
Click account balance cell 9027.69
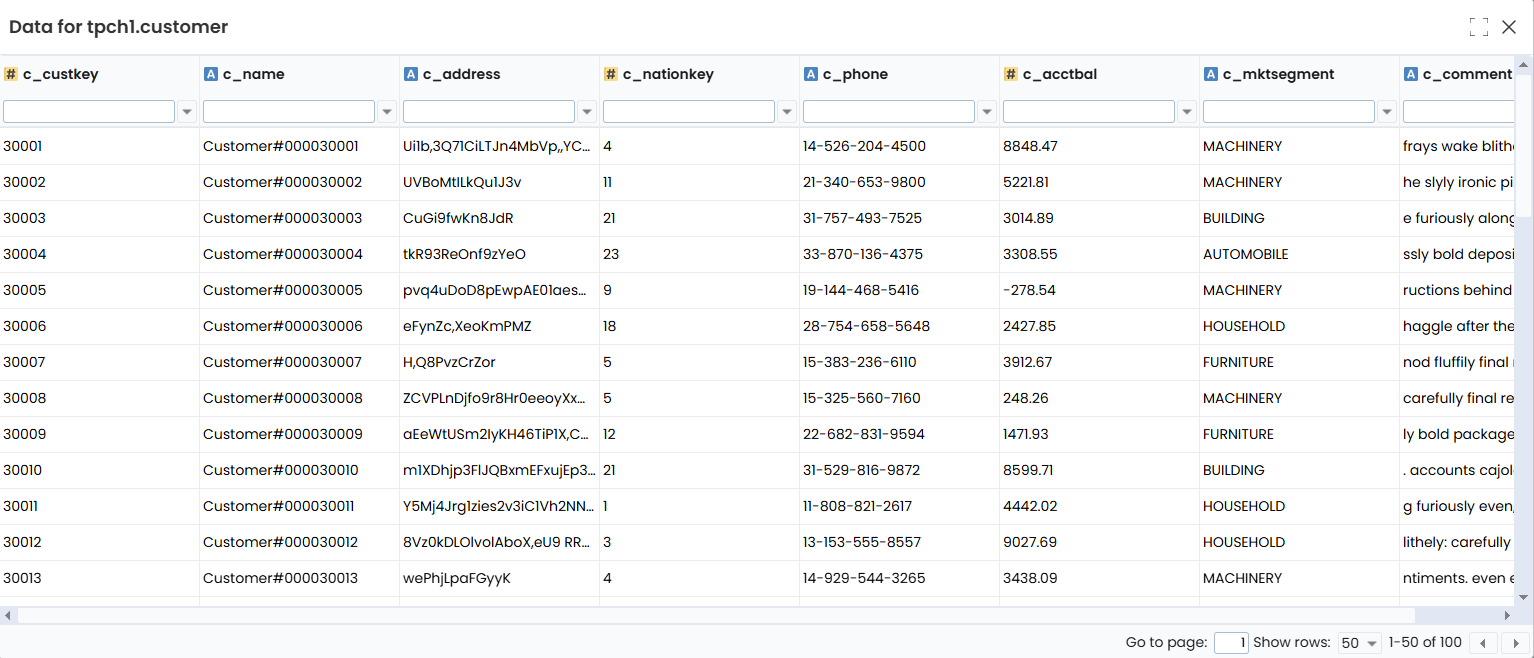pyautogui.click(x=1100, y=542)
